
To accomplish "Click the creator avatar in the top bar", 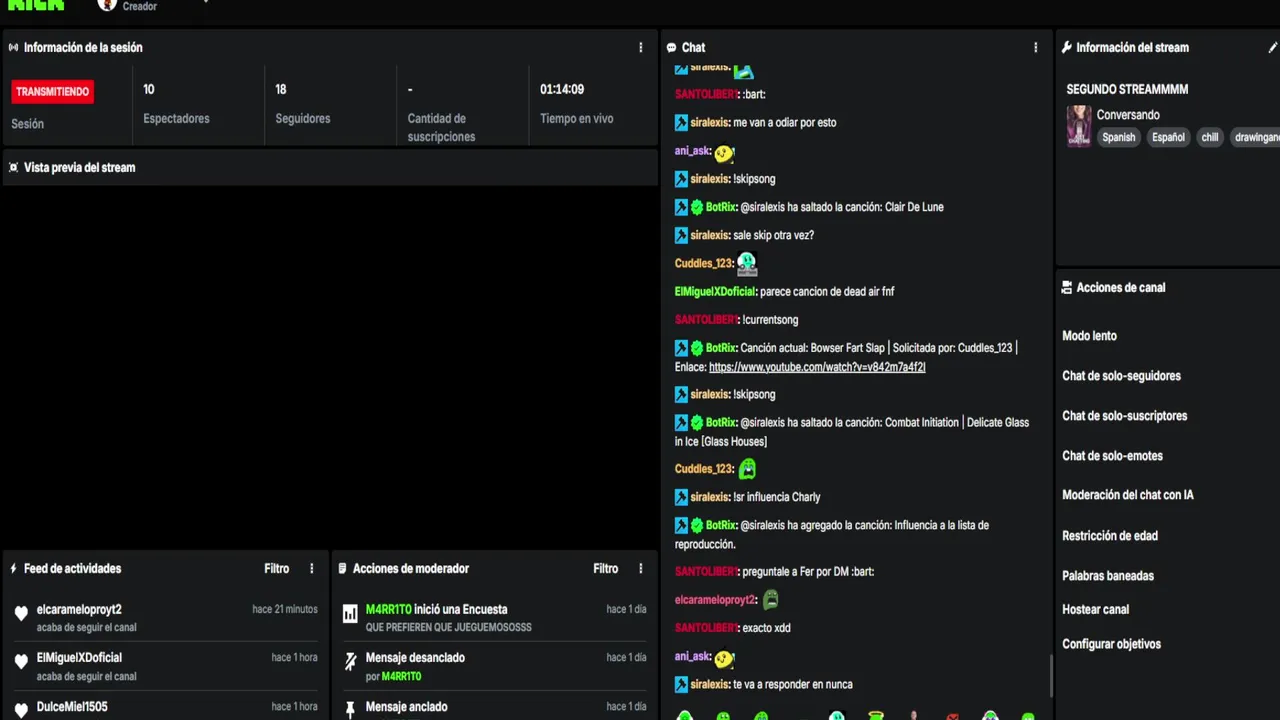I will coord(107,4).
